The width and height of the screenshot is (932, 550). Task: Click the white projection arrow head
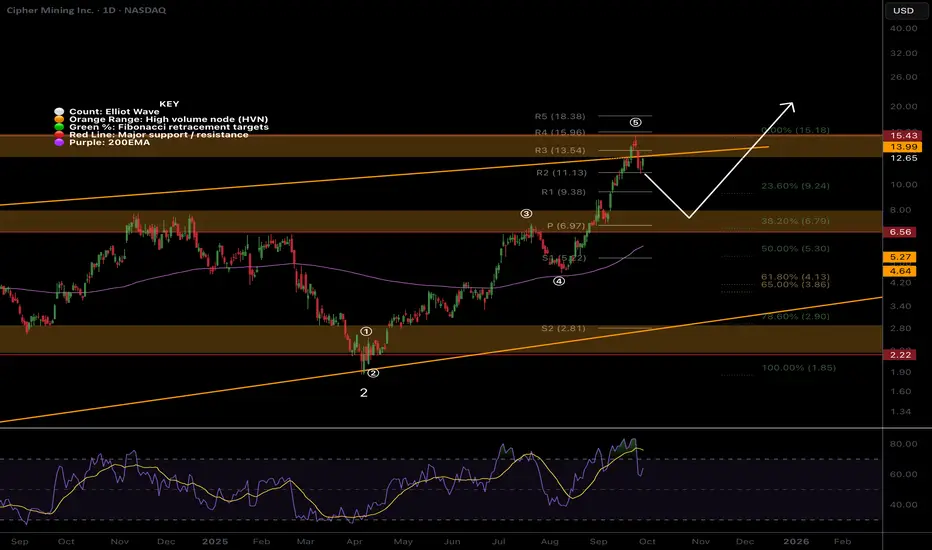tap(788, 108)
